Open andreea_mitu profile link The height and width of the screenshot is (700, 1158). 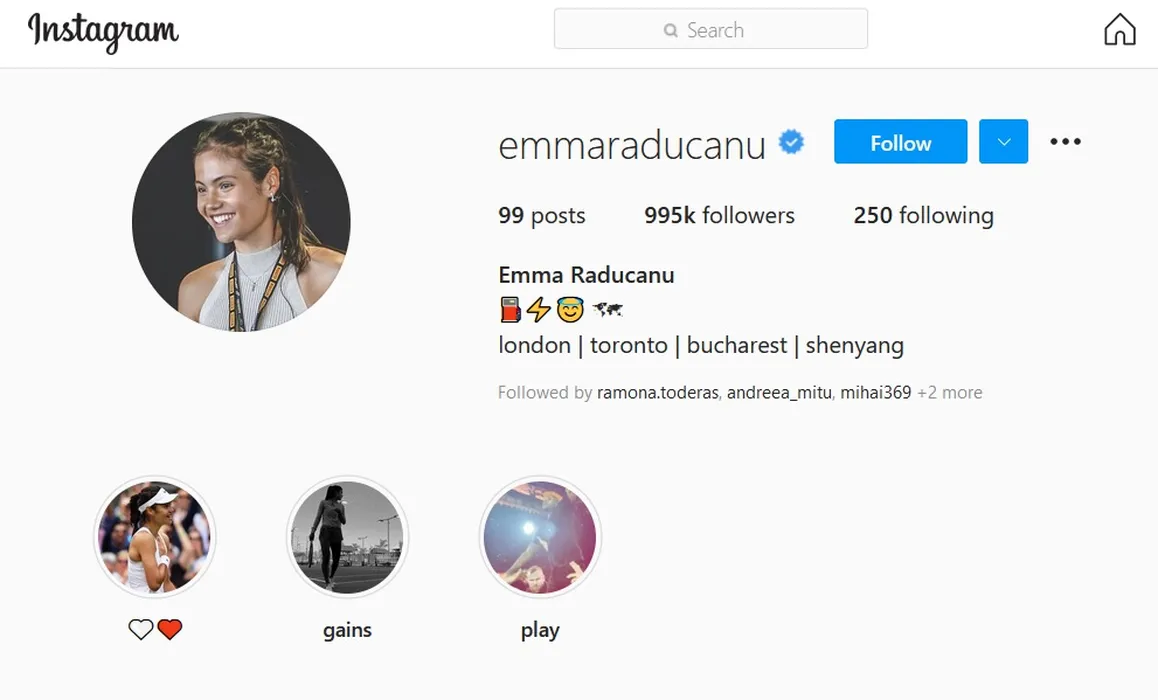point(779,392)
